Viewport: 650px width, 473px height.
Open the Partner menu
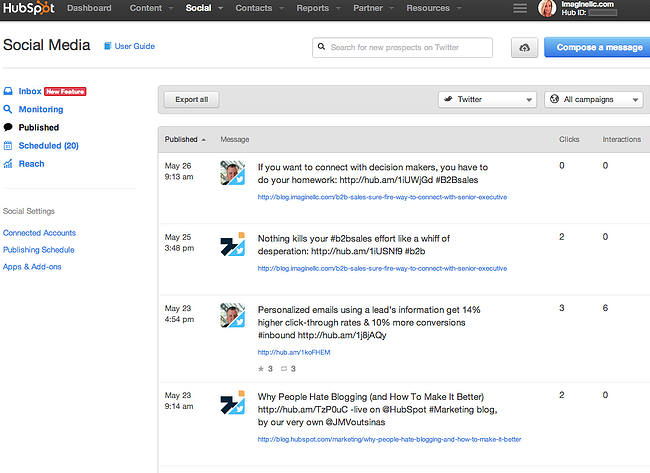368,8
